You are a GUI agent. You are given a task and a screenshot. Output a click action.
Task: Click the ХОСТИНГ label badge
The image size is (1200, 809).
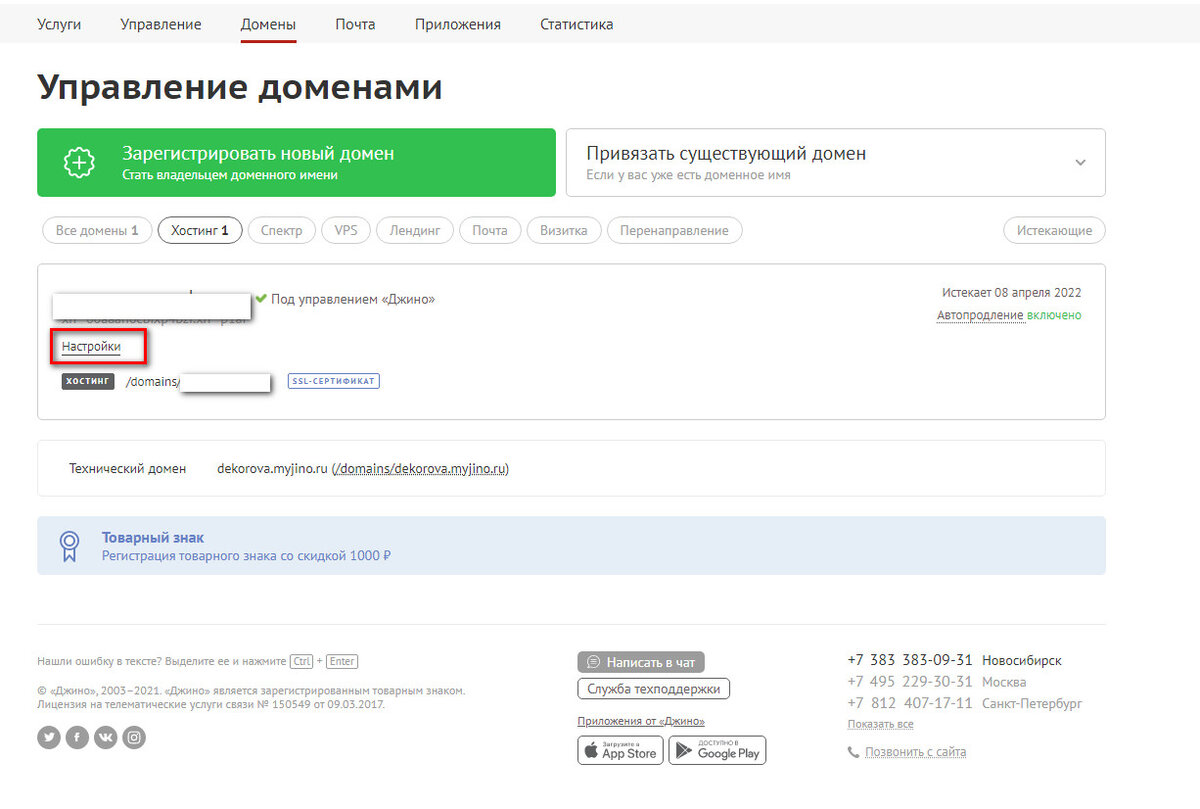[x=88, y=381]
